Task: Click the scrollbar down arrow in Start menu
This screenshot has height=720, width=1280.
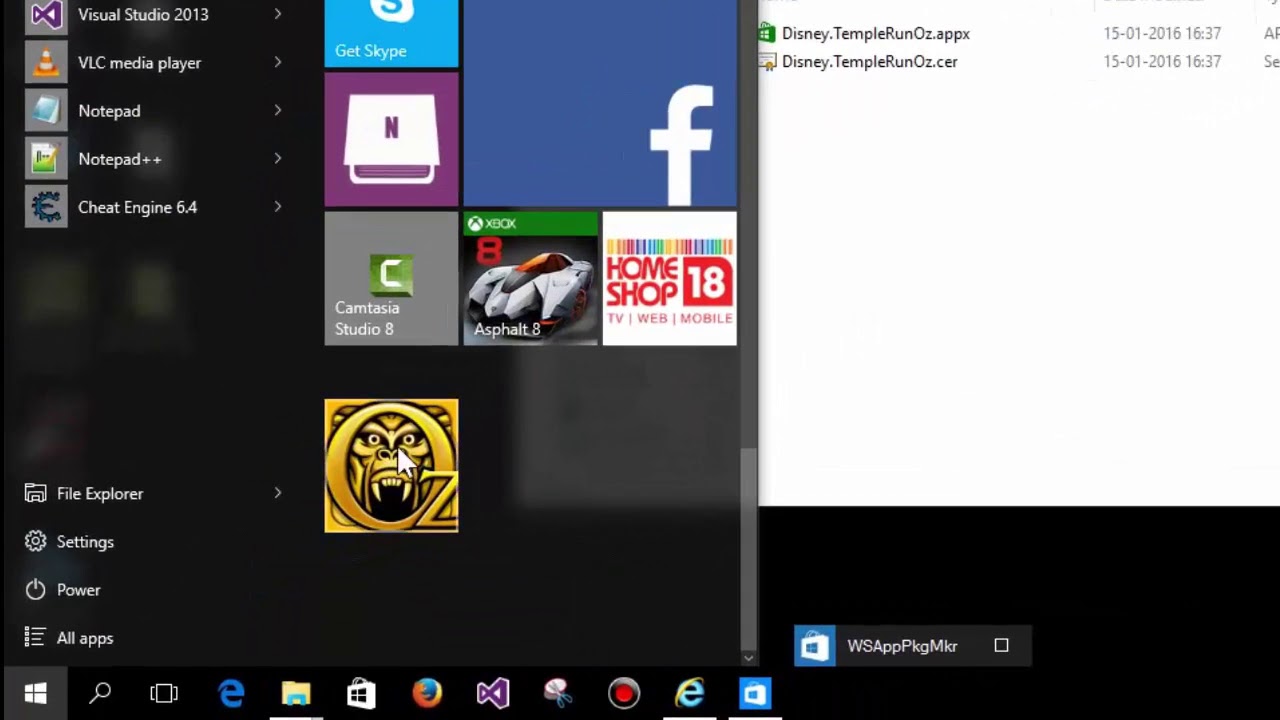Action: pyautogui.click(x=748, y=658)
